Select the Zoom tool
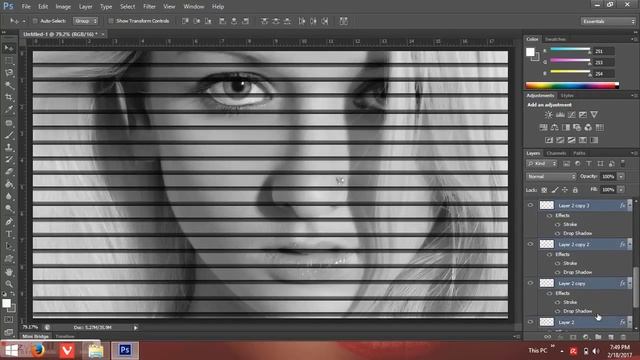640x360 pixels. (9, 284)
